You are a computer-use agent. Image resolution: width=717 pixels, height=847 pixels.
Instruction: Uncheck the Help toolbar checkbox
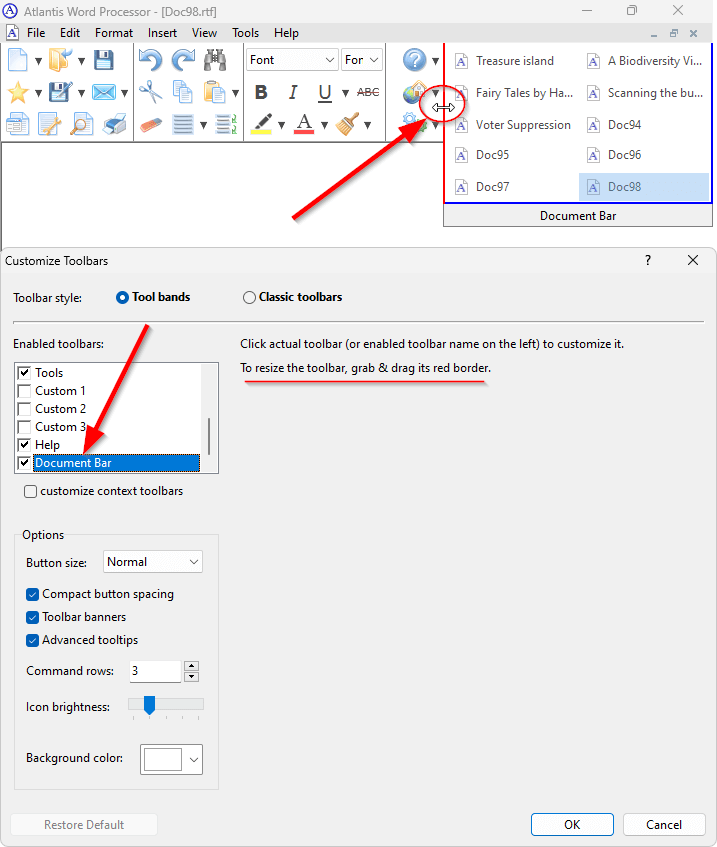24,445
